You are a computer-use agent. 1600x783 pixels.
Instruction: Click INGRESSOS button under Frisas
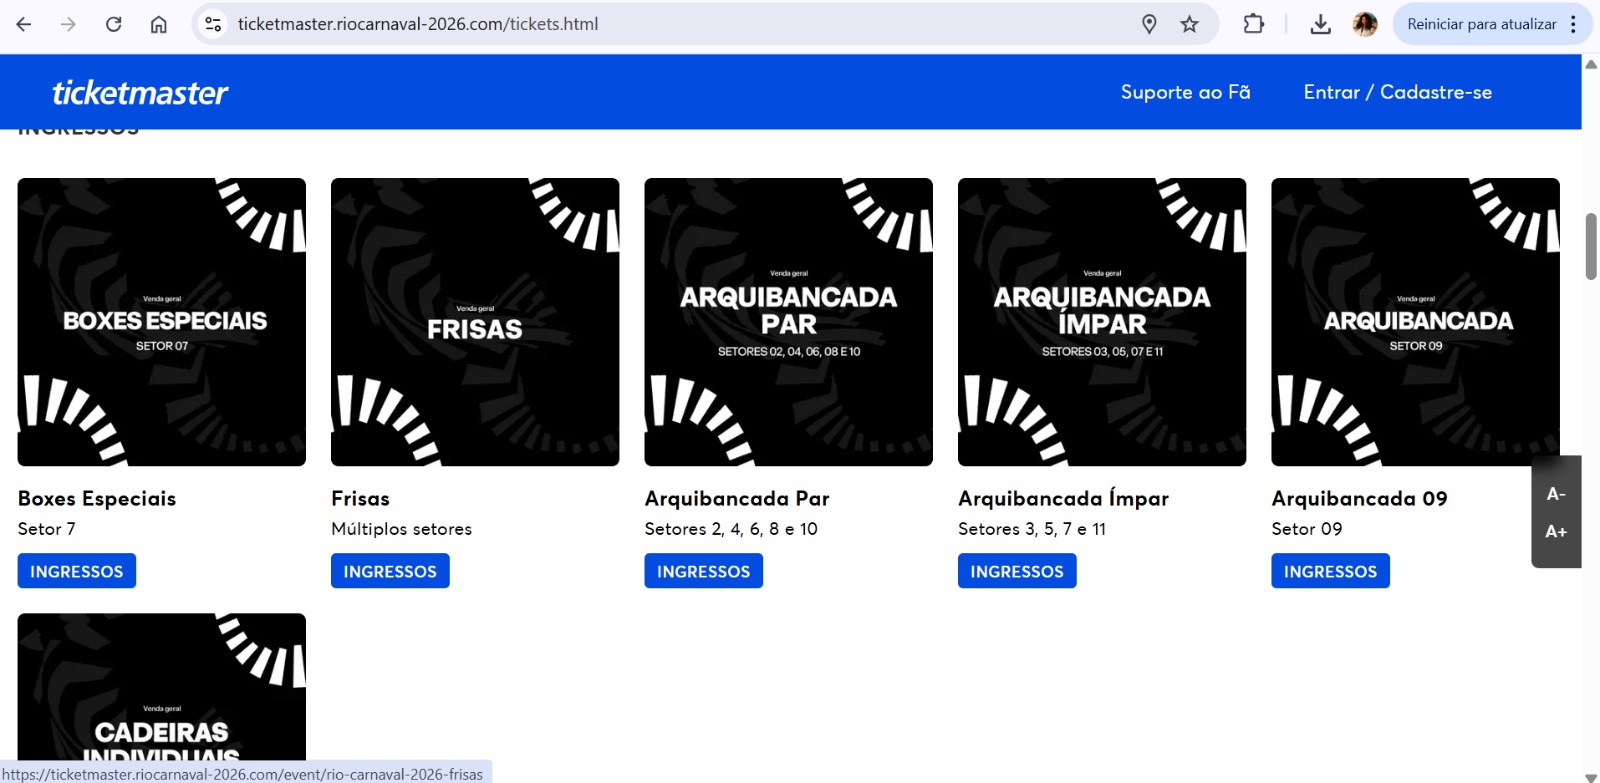[x=390, y=571]
